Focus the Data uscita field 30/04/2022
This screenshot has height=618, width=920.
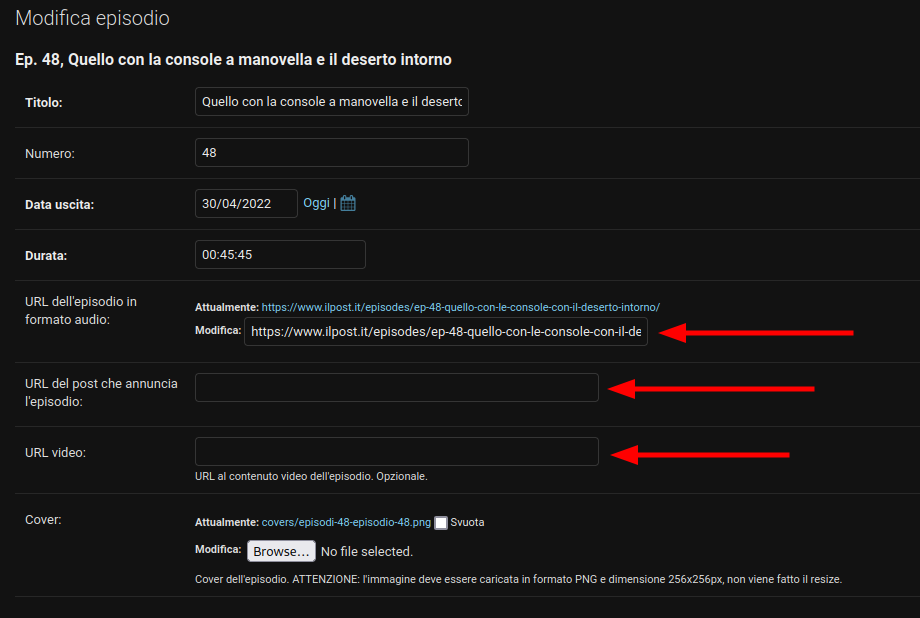pyautogui.click(x=246, y=204)
